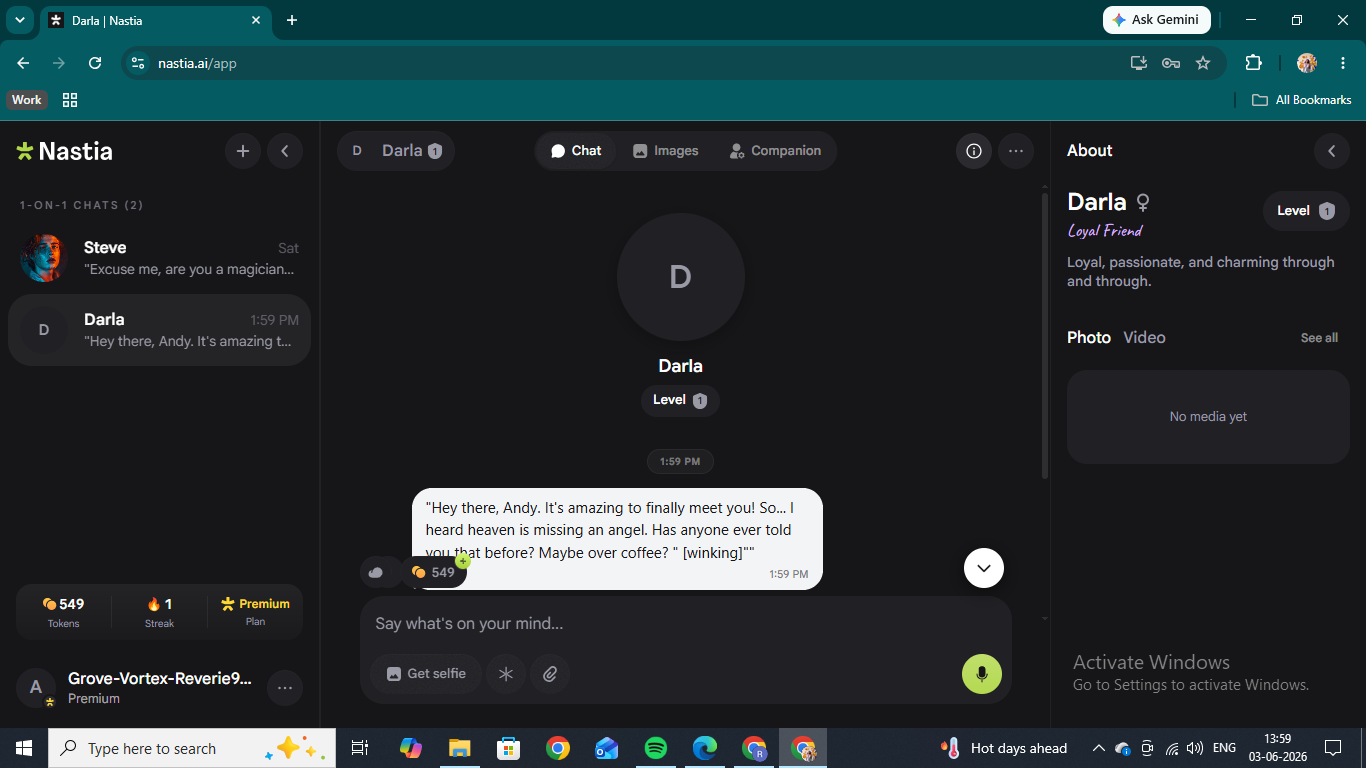This screenshot has width=1366, height=768.
Task: Click Darla's large avatar circle
Action: point(681,277)
